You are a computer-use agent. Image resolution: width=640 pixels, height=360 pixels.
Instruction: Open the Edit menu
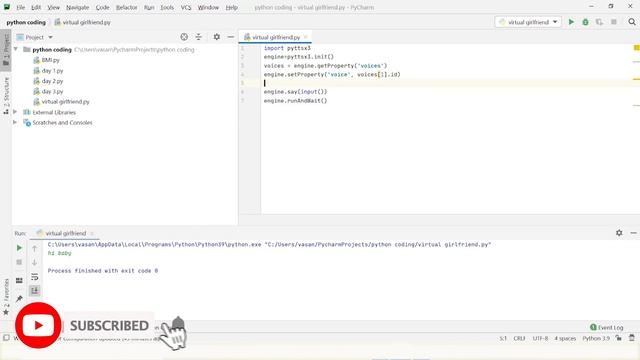tap(36, 7)
